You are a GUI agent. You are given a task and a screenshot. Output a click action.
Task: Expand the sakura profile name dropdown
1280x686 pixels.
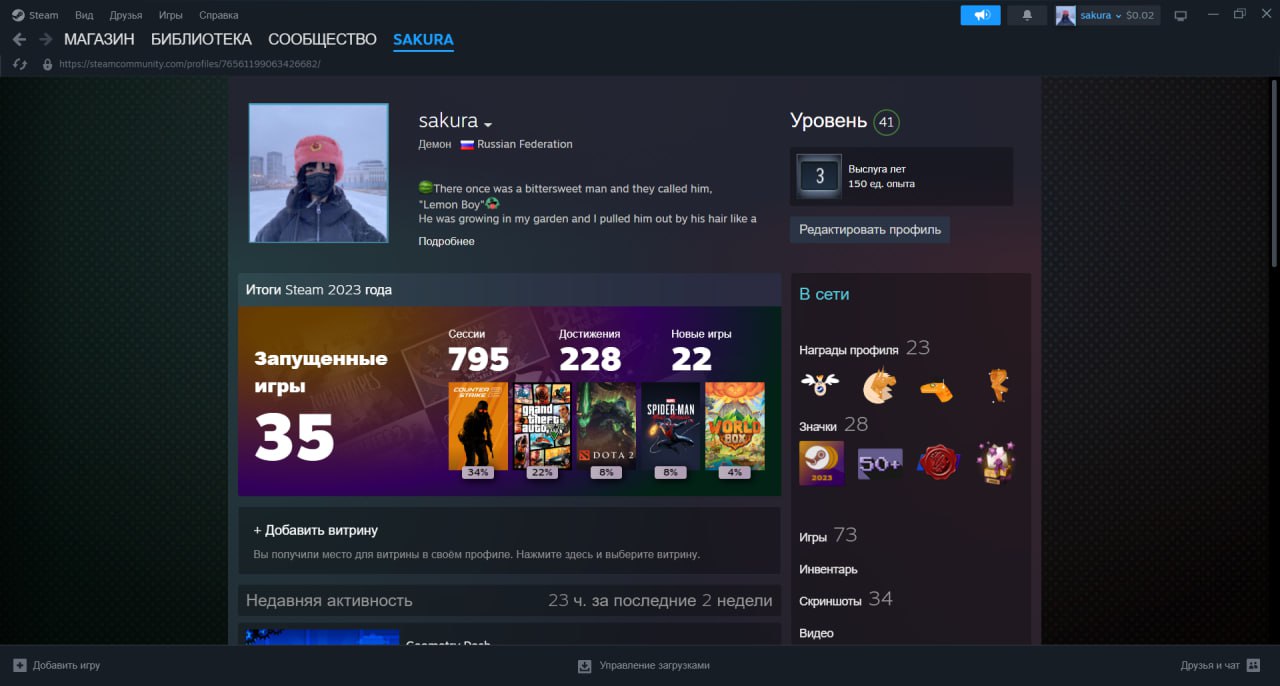pos(488,125)
